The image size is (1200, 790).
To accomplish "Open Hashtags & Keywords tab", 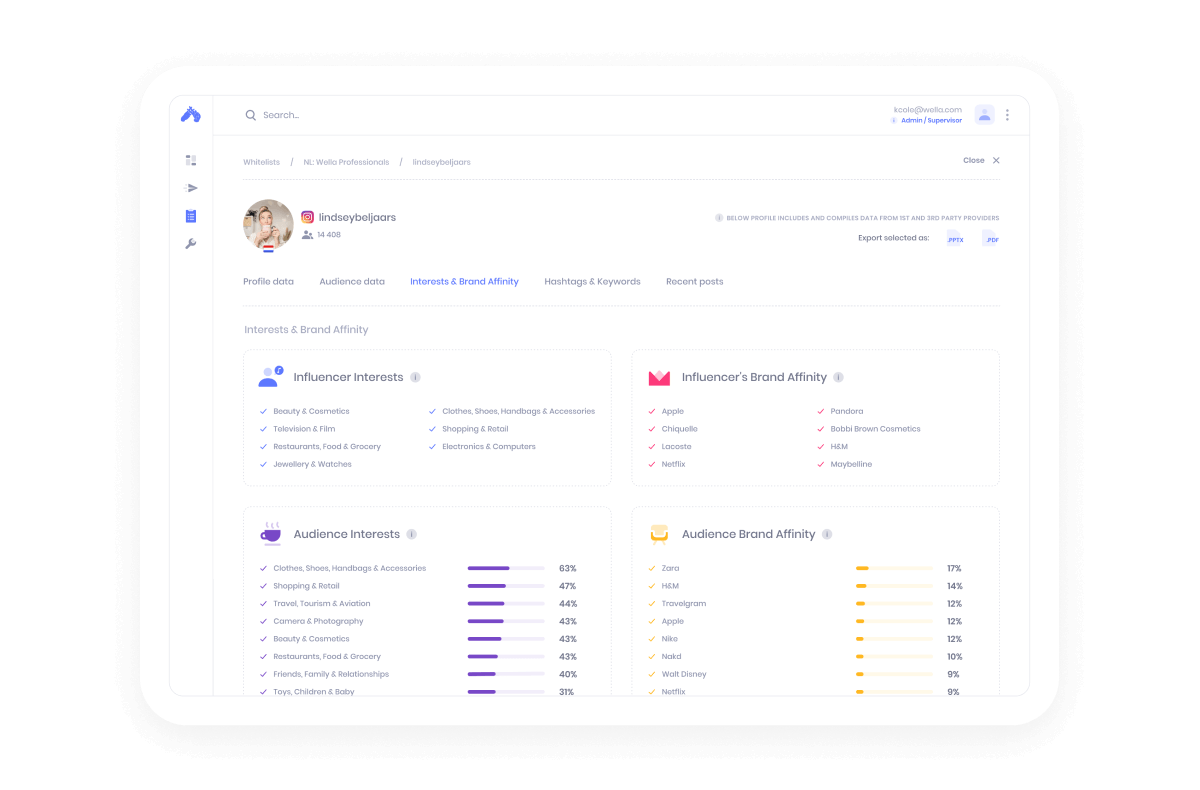I will pos(592,281).
